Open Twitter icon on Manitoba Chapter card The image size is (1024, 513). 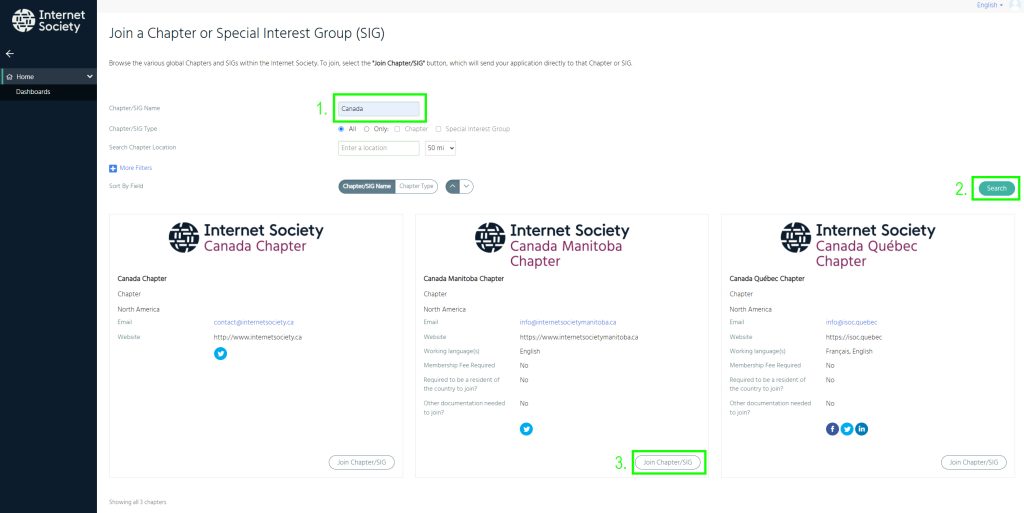coord(526,429)
